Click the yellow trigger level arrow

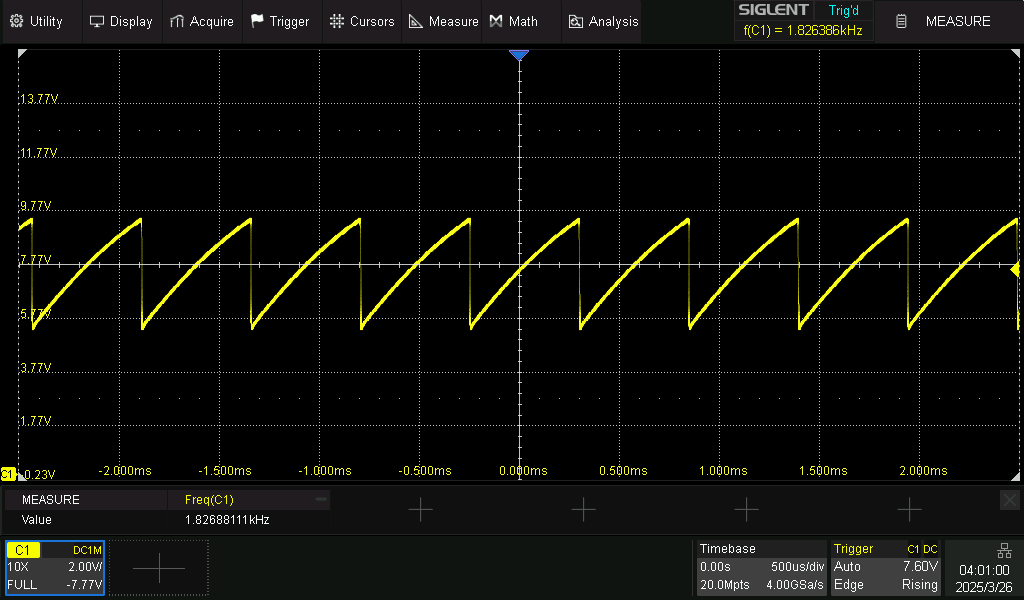[1015, 270]
